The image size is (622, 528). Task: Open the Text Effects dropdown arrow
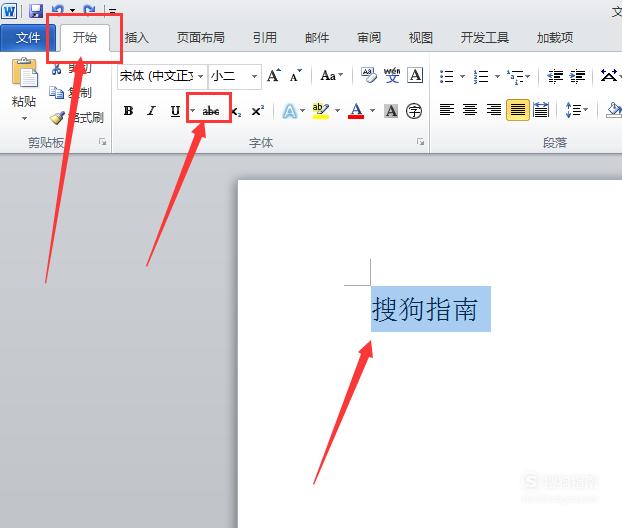click(303, 111)
